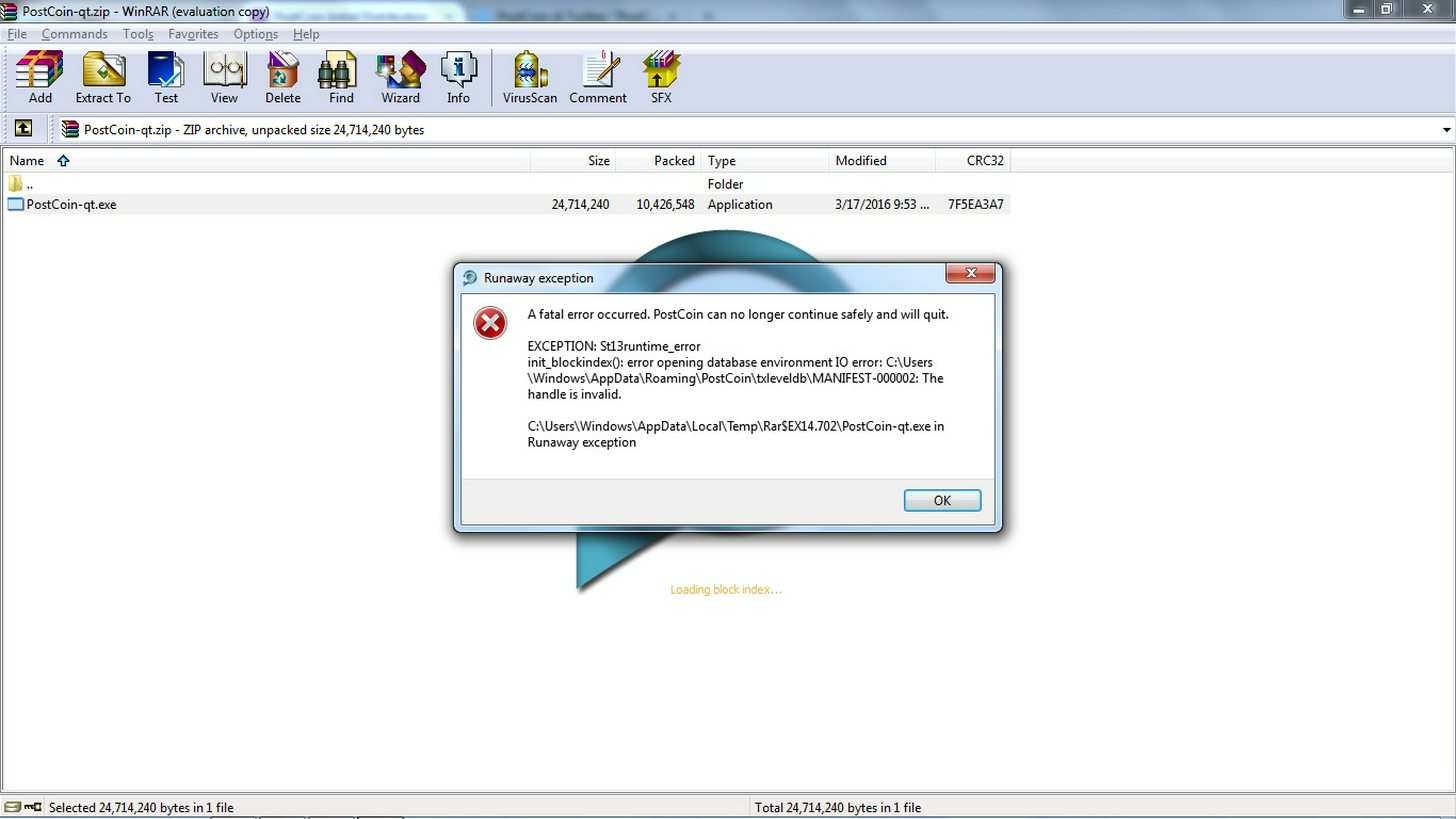Open the Find files tool
The image size is (1456, 819).
point(341,78)
